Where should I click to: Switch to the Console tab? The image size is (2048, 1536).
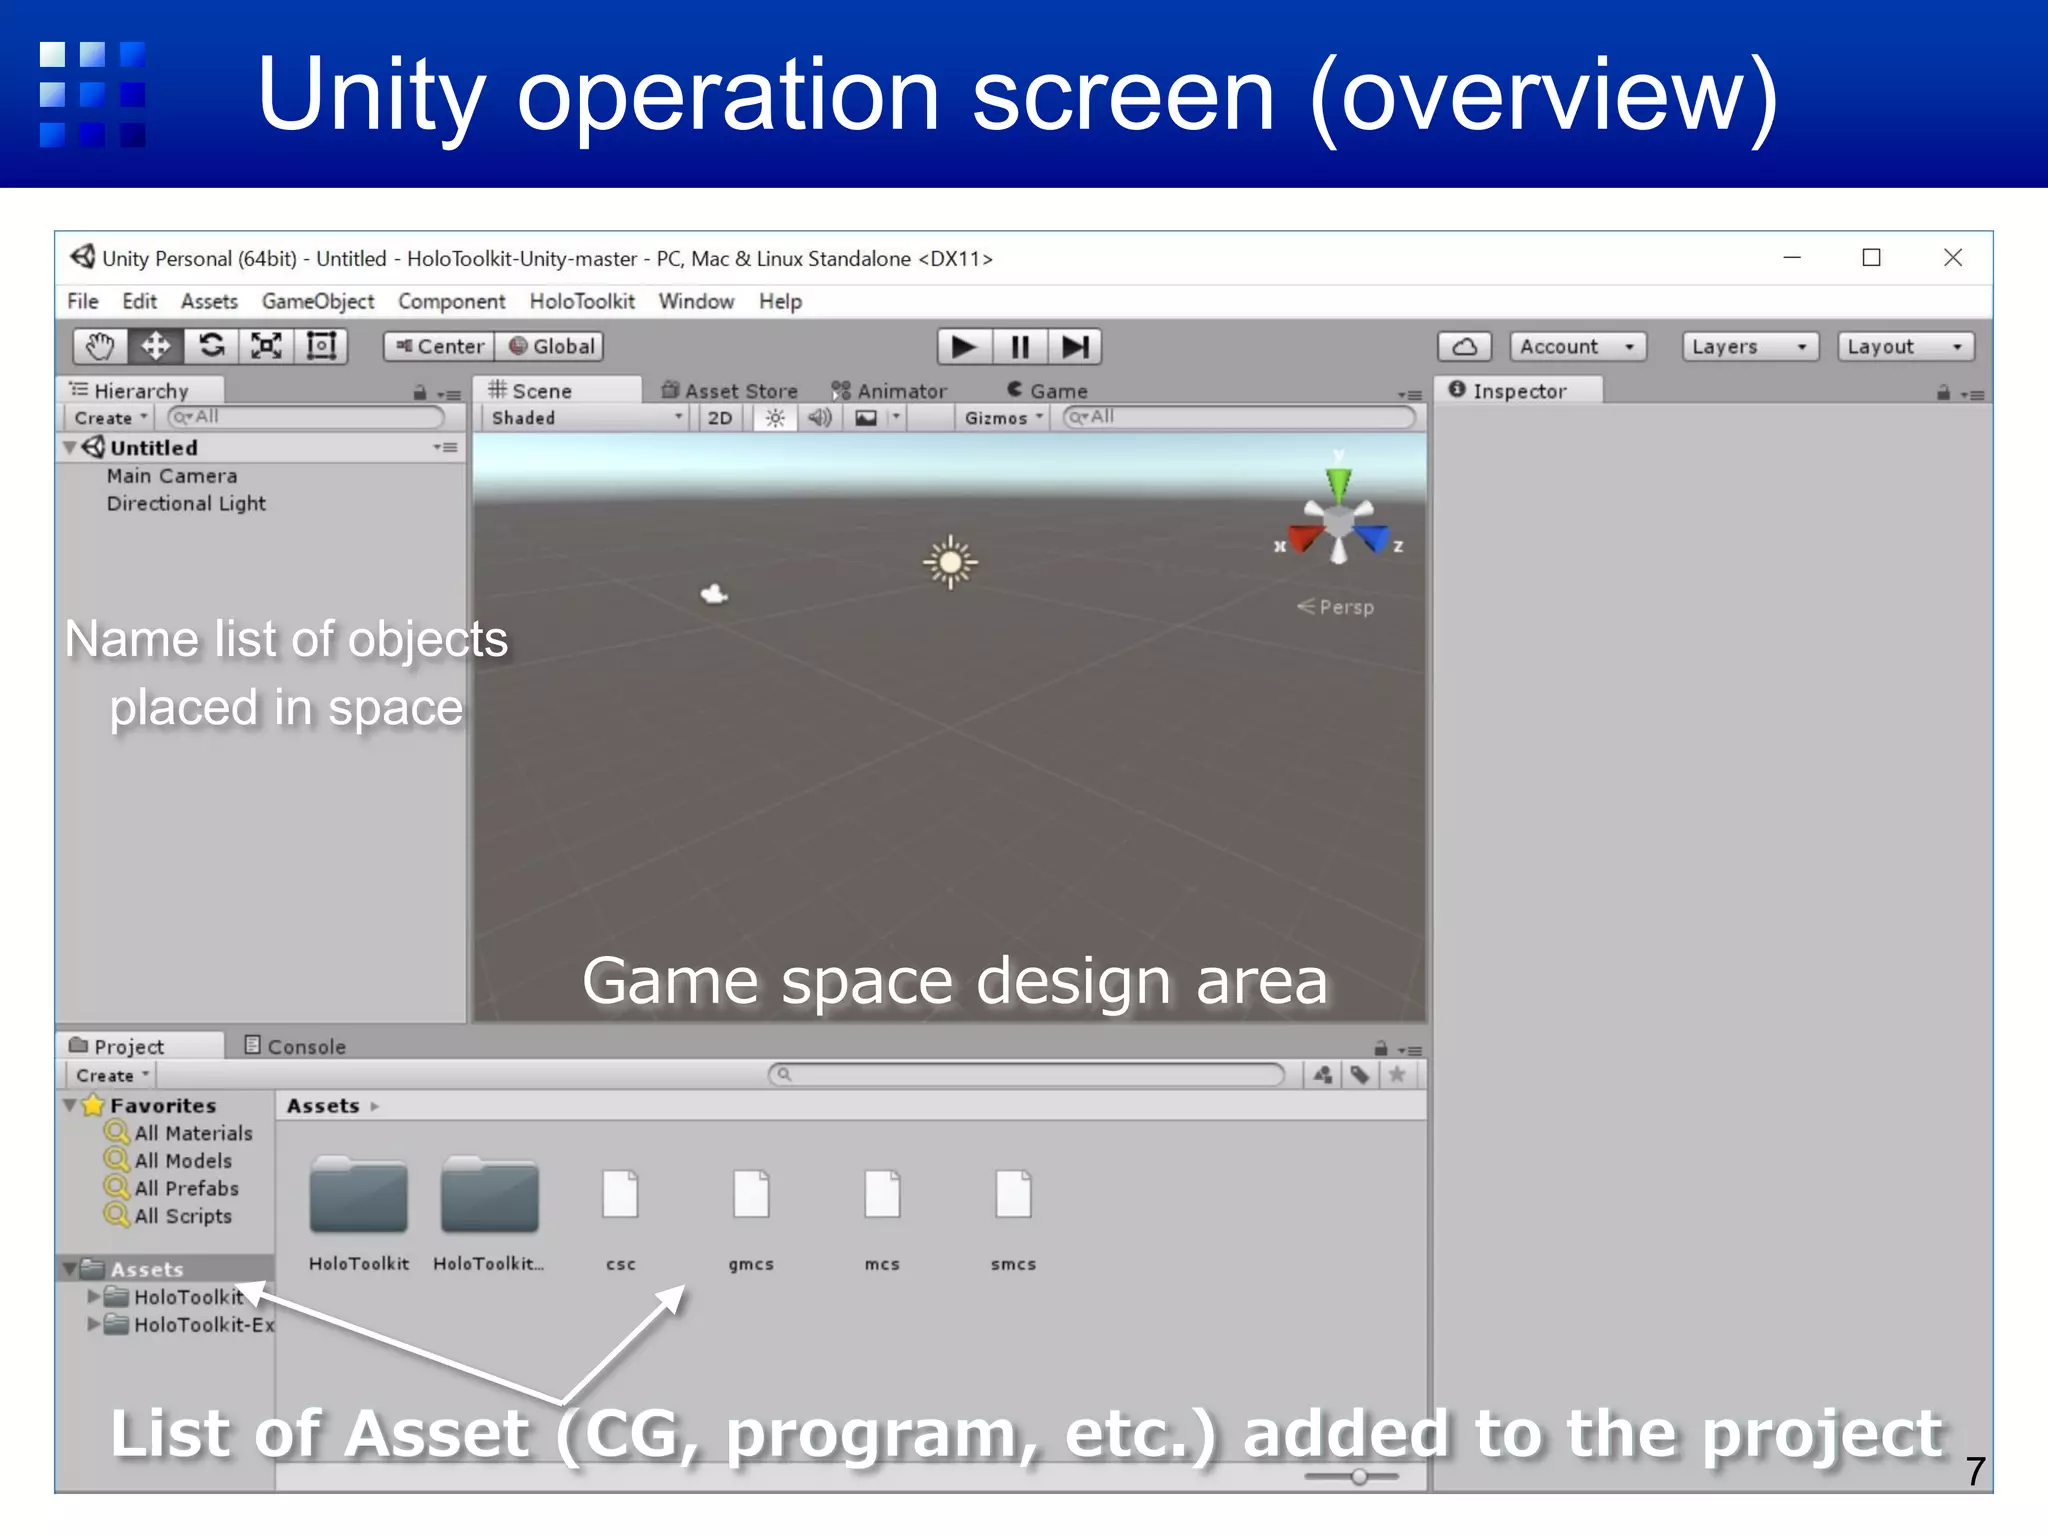296,1046
